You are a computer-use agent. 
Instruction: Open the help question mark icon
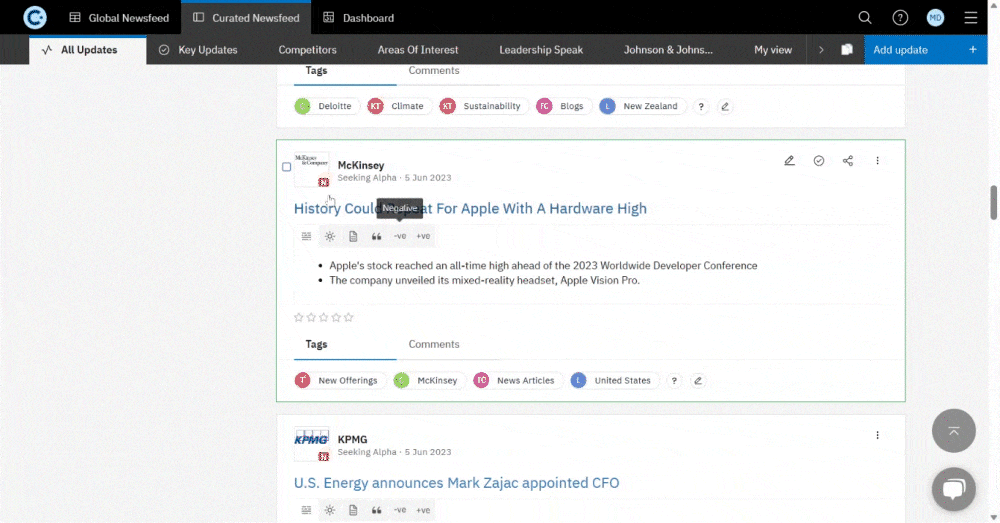coord(900,18)
